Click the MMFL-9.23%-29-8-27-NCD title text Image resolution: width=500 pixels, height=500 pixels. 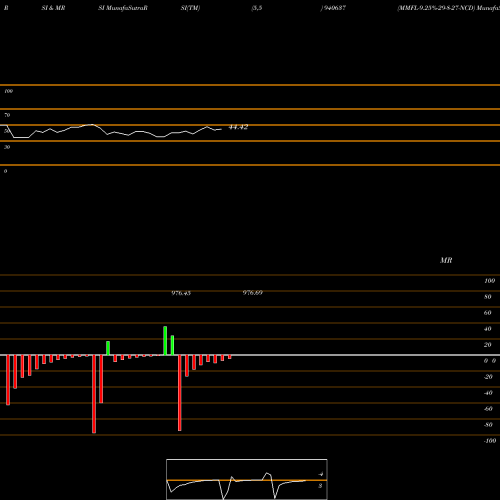click(x=436, y=8)
